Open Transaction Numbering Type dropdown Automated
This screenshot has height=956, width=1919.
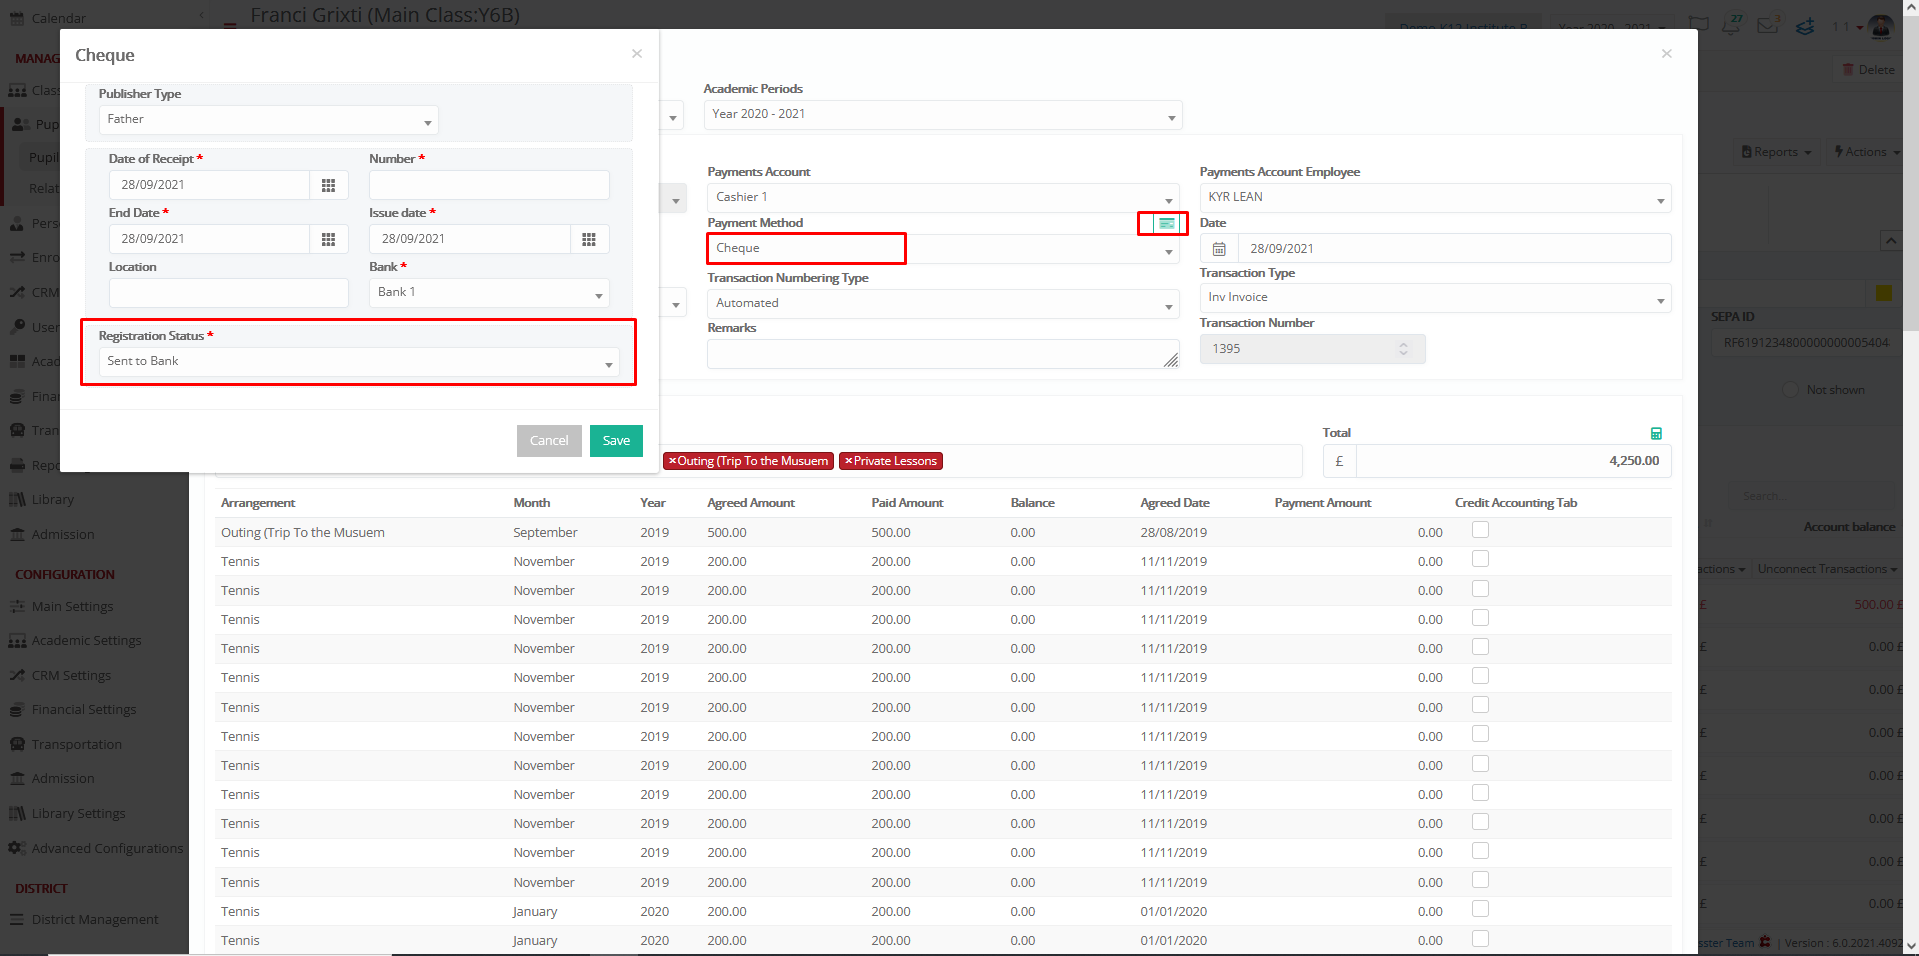(943, 304)
